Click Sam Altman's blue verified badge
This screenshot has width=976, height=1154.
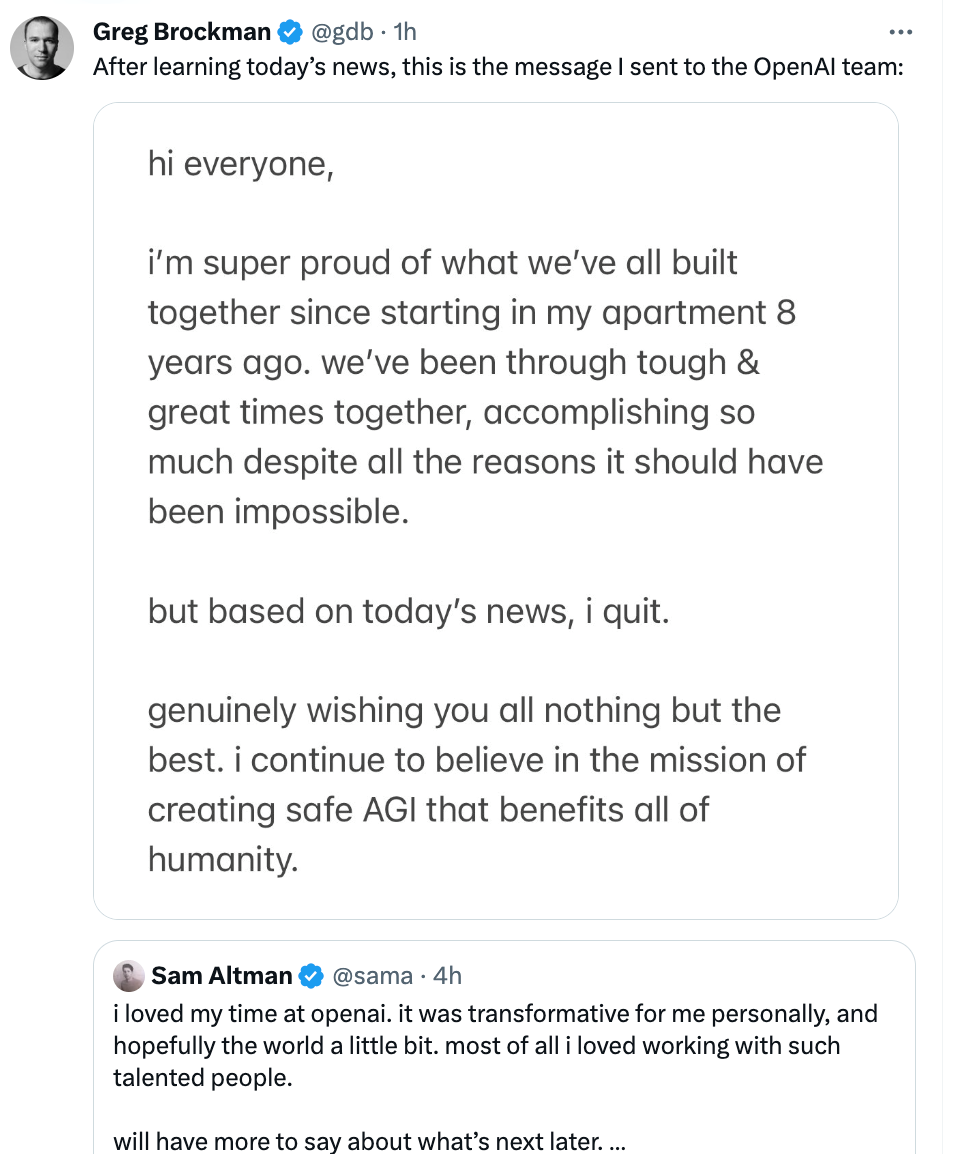tap(312, 976)
